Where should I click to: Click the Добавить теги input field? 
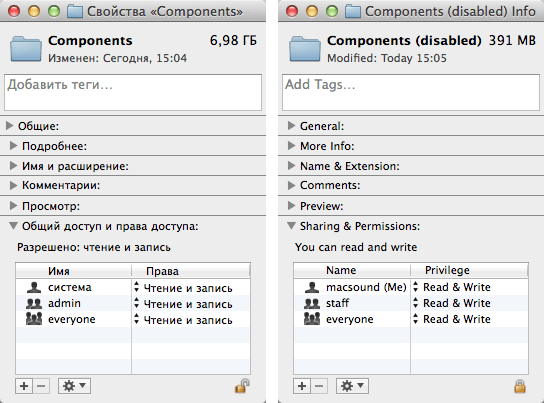click(133, 92)
